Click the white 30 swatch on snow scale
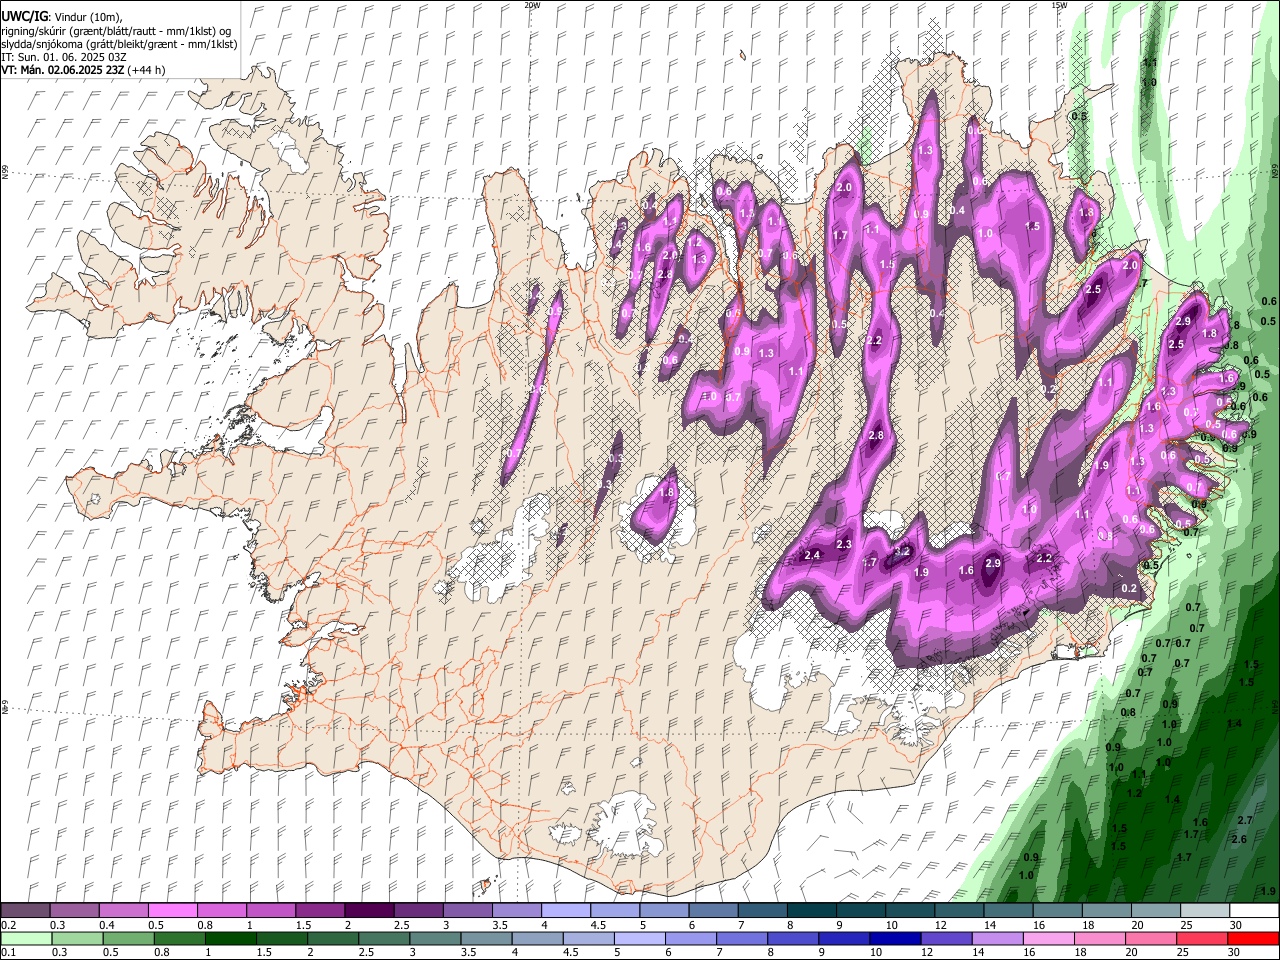The height and width of the screenshot is (960, 1280). [x=1254, y=911]
